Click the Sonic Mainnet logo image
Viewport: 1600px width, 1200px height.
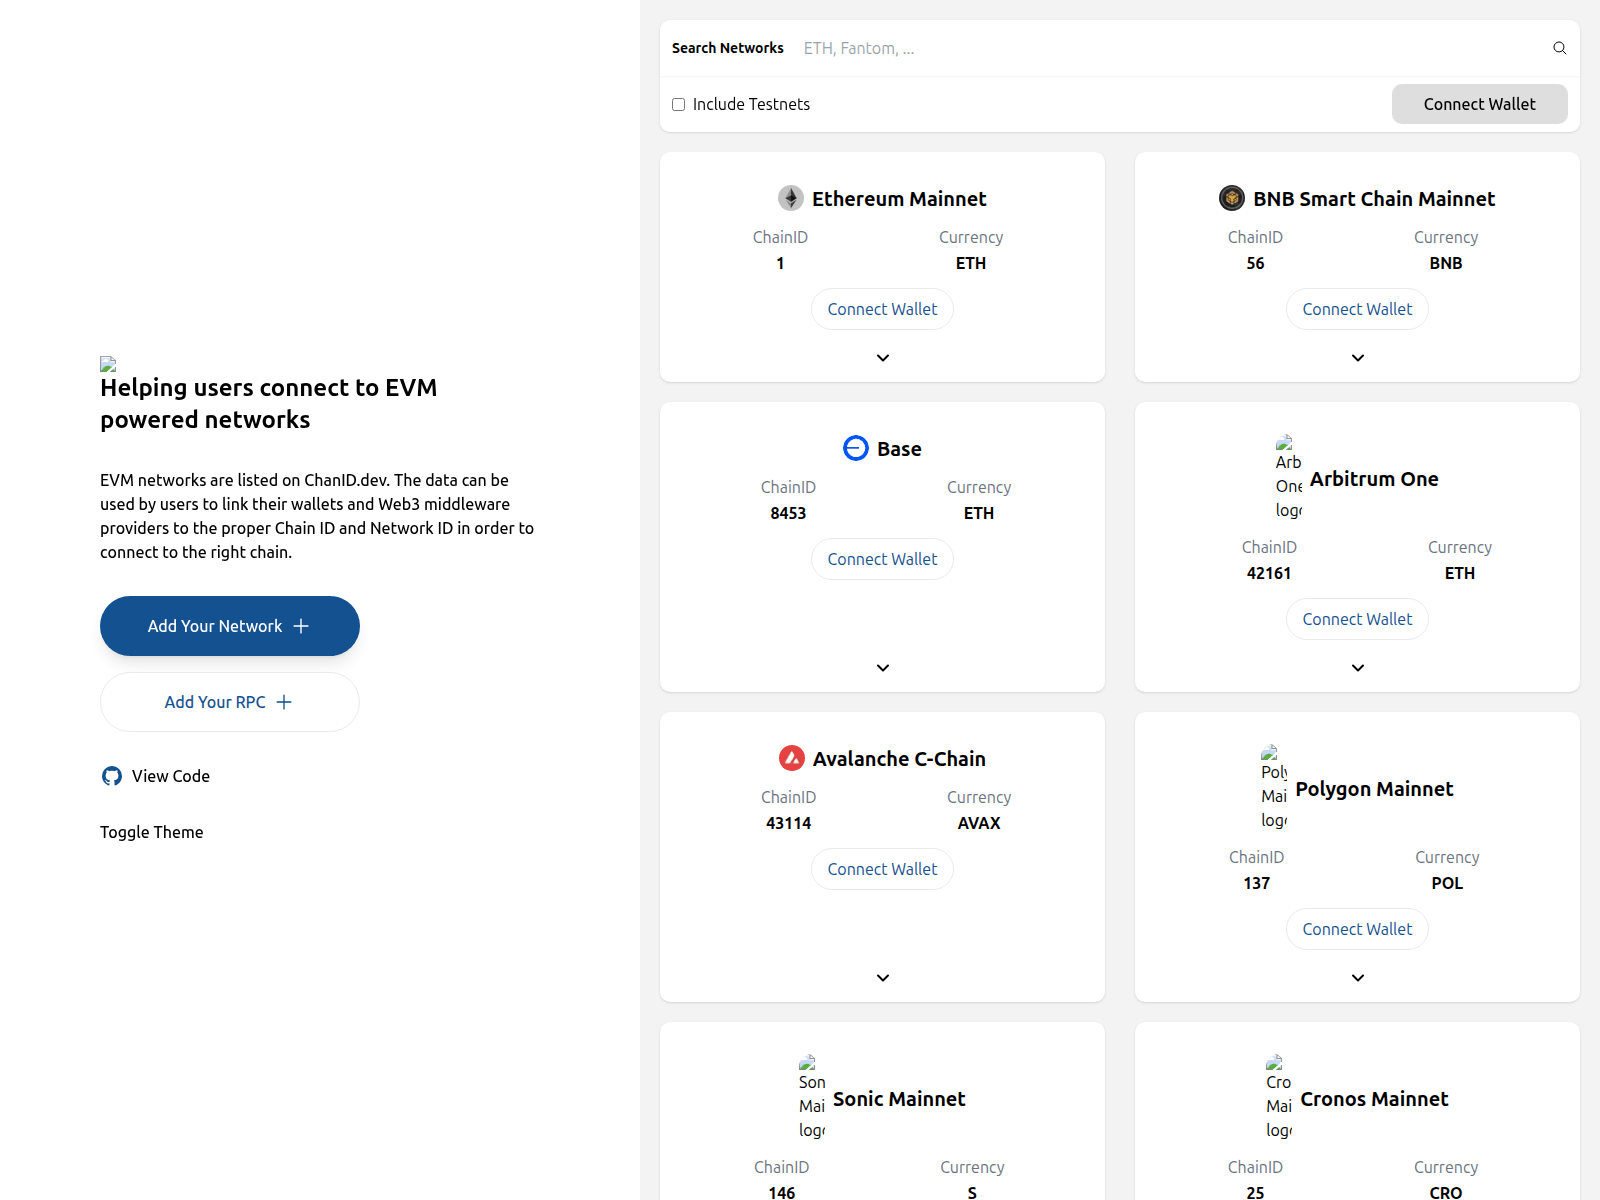tap(812, 1098)
